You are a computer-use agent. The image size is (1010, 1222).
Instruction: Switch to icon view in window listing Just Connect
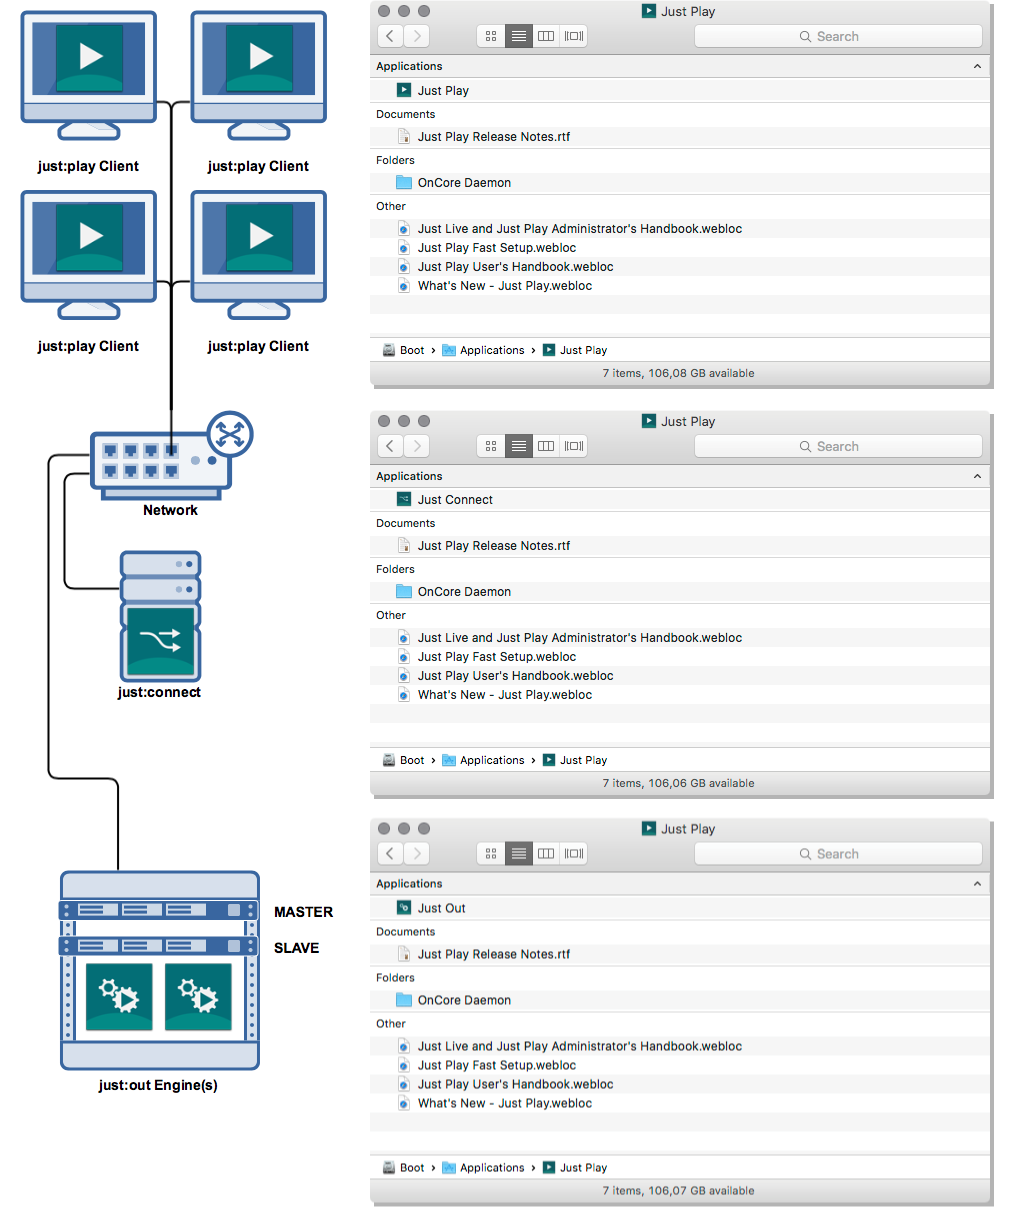pos(491,446)
